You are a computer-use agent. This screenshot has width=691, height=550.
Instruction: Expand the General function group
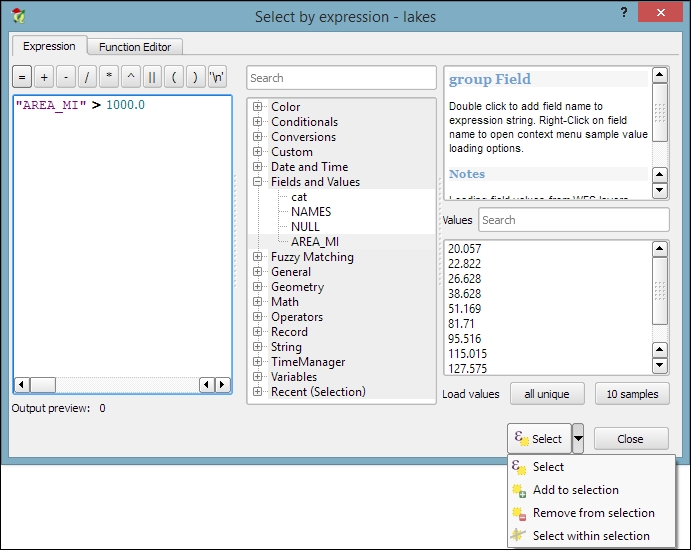pos(257,271)
